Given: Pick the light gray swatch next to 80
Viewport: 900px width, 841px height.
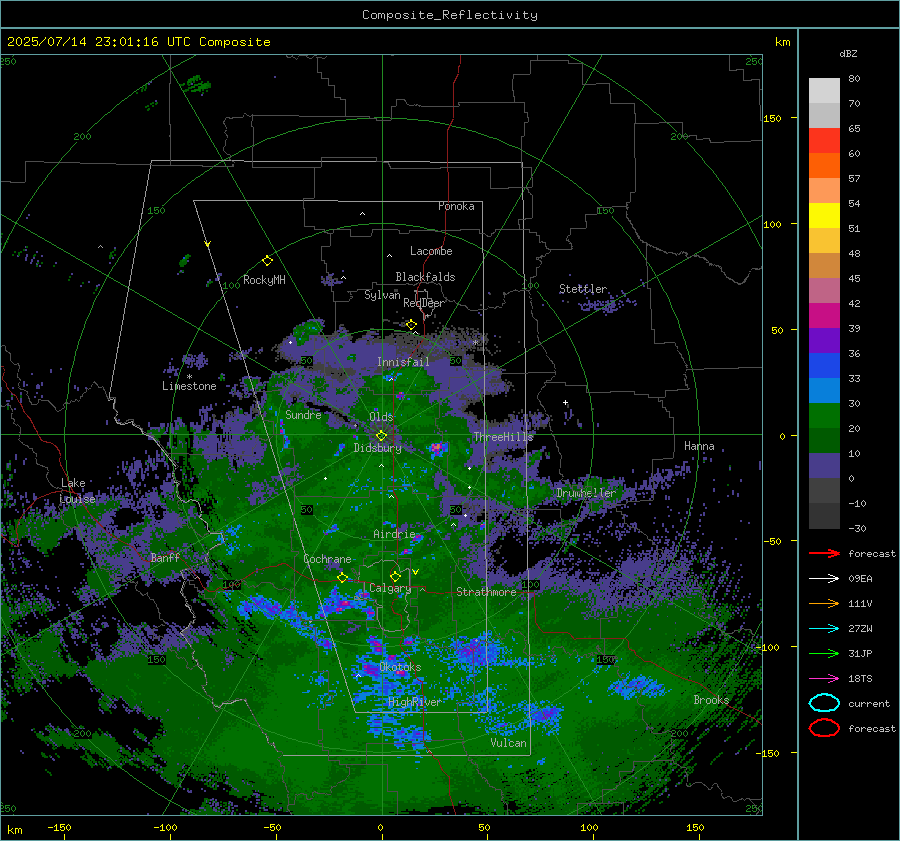Looking at the screenshot, I should [824, 91].
